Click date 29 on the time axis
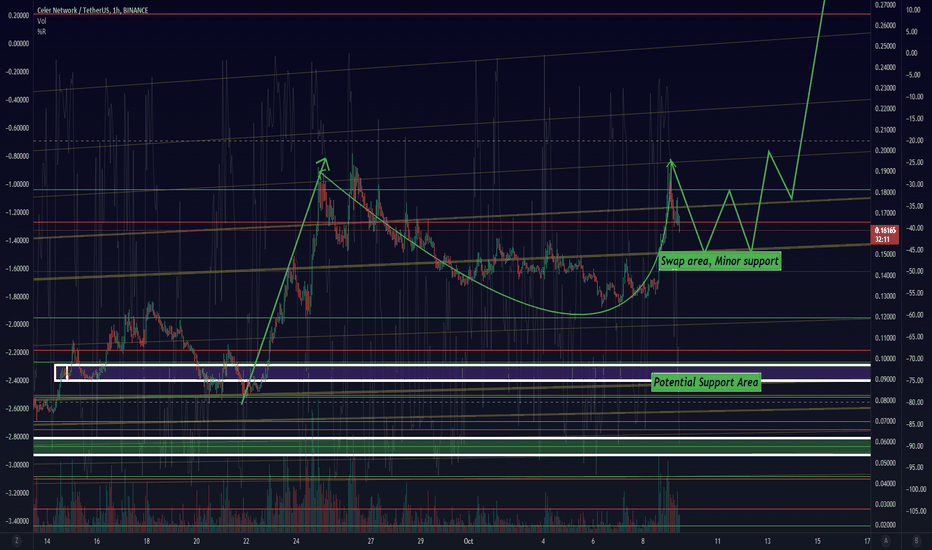 click(420, 541)
